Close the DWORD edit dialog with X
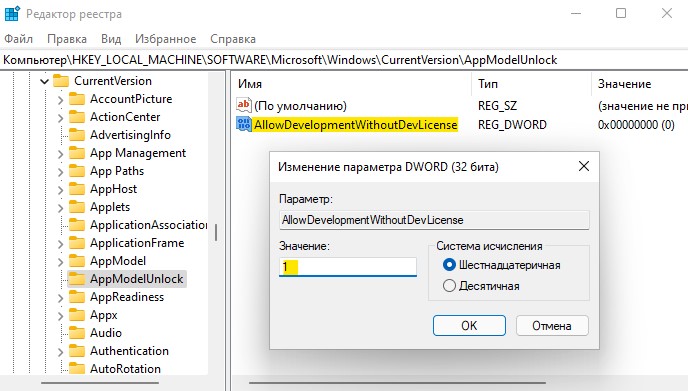The width and height of the screenshot is (688, 391). pyautogui.click(x=584, y=166)
